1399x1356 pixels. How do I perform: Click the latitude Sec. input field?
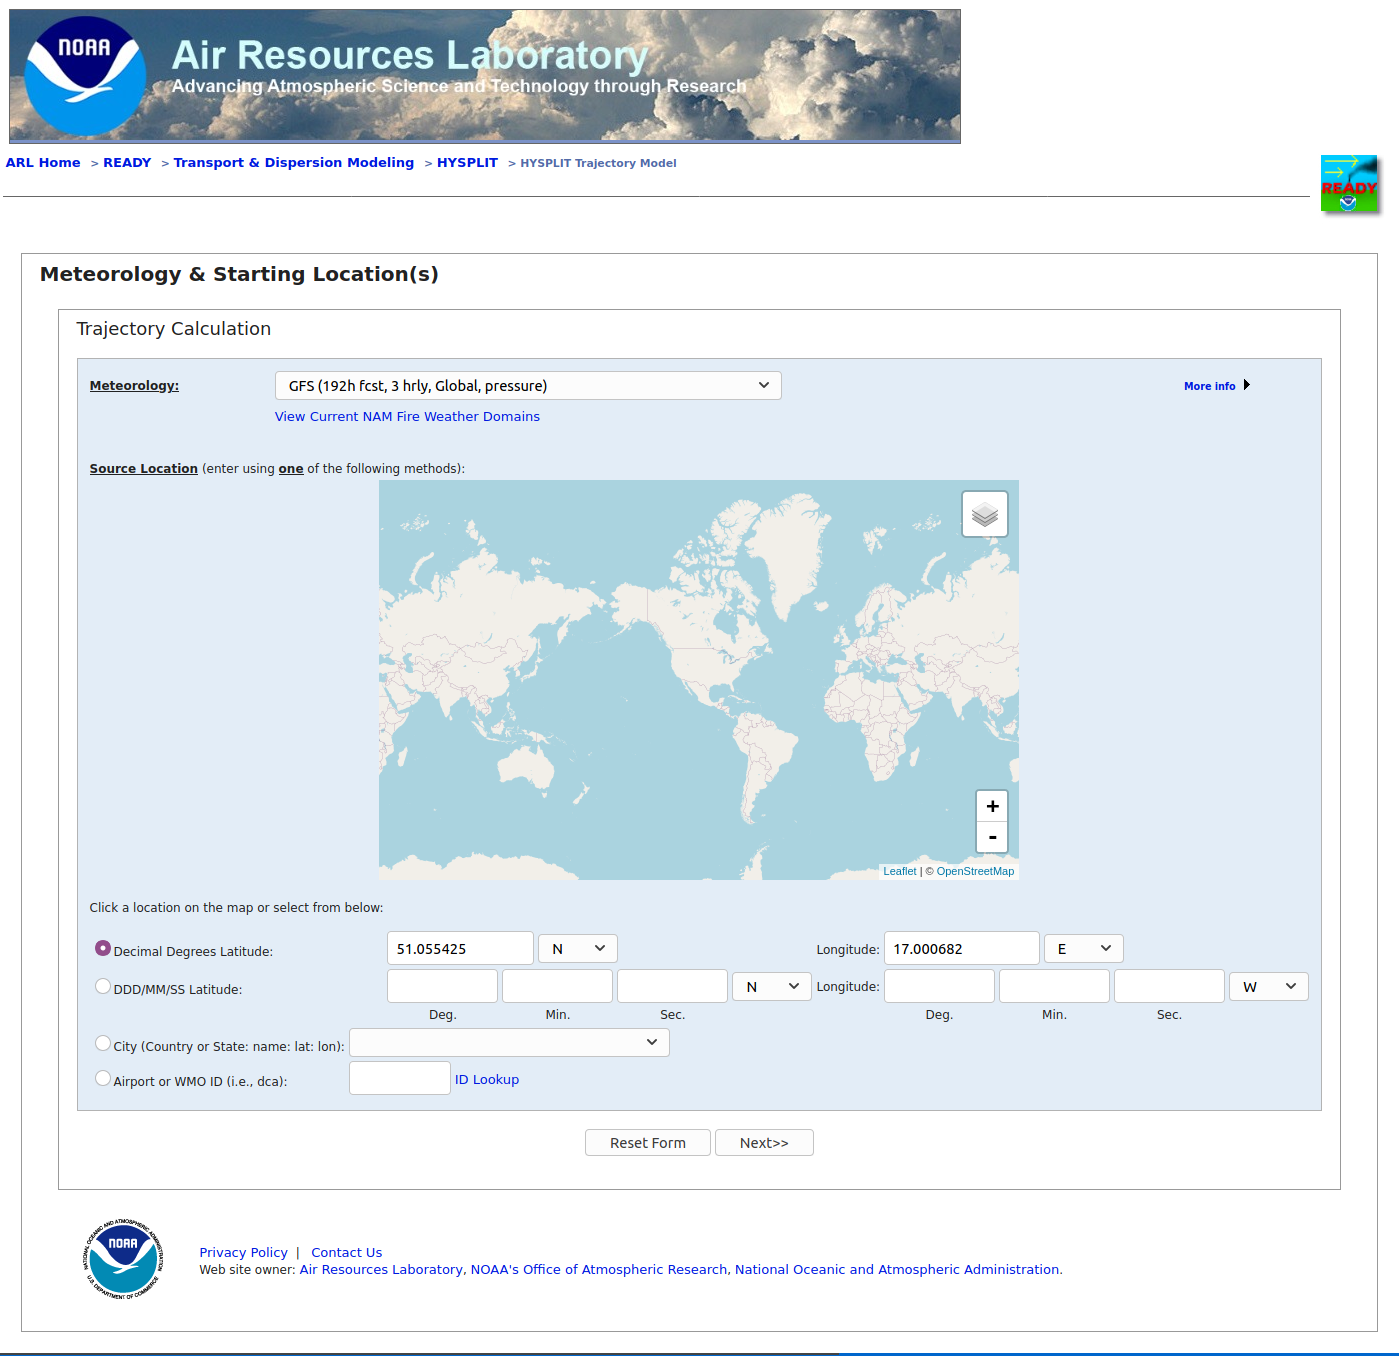(672, 986)
